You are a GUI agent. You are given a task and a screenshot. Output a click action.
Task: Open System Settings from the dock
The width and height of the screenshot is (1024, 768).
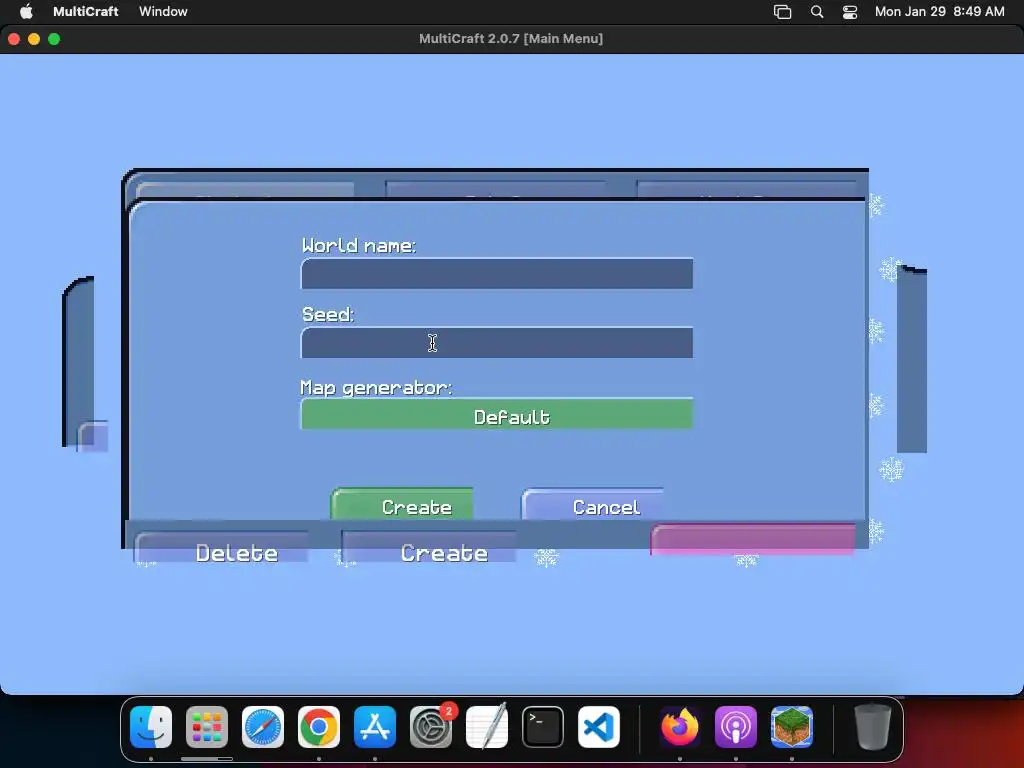point(431,727)
